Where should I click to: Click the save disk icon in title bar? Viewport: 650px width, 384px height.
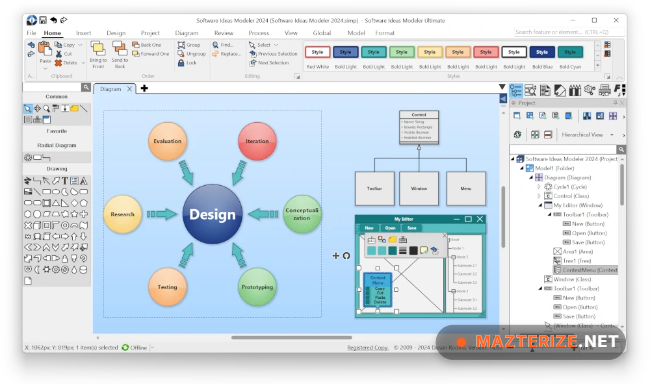[43, 20]
